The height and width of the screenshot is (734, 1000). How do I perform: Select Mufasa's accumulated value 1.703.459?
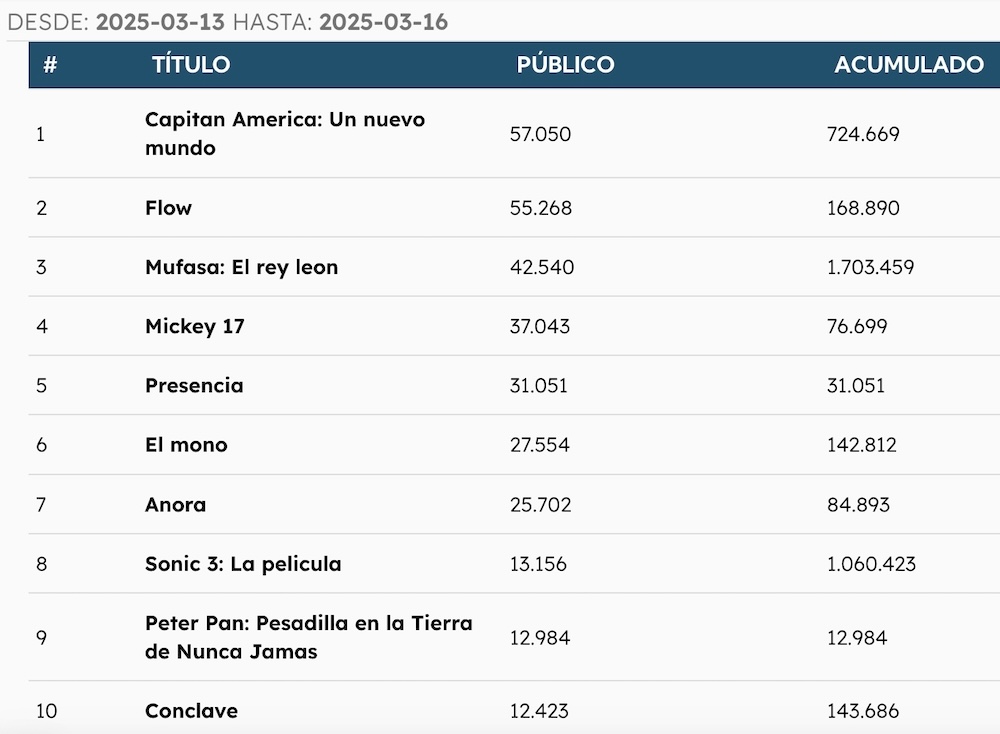tap(870, 267)
